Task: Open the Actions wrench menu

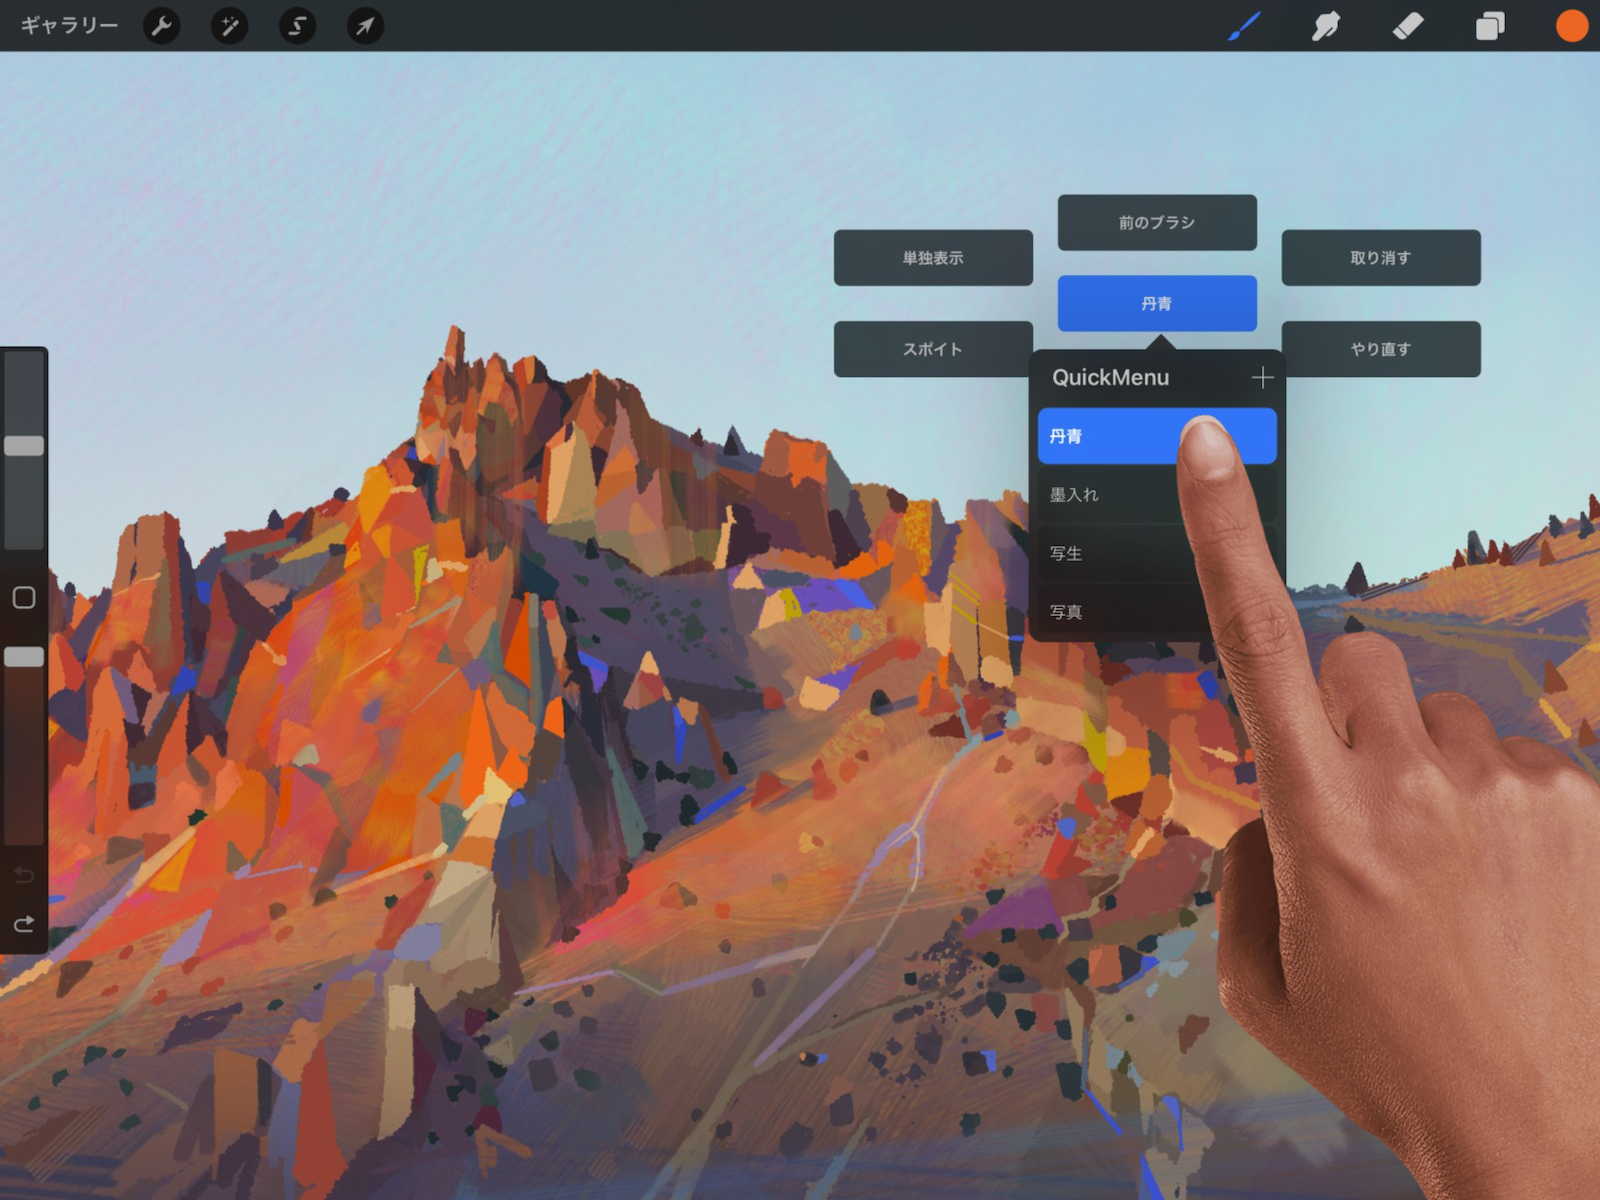Action: [x=162, y=26]
